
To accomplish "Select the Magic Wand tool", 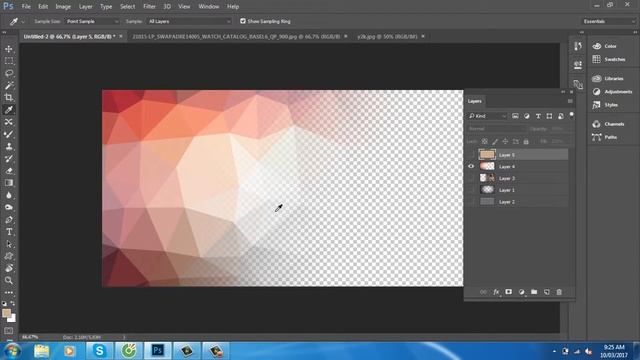I will coord(9,86).
